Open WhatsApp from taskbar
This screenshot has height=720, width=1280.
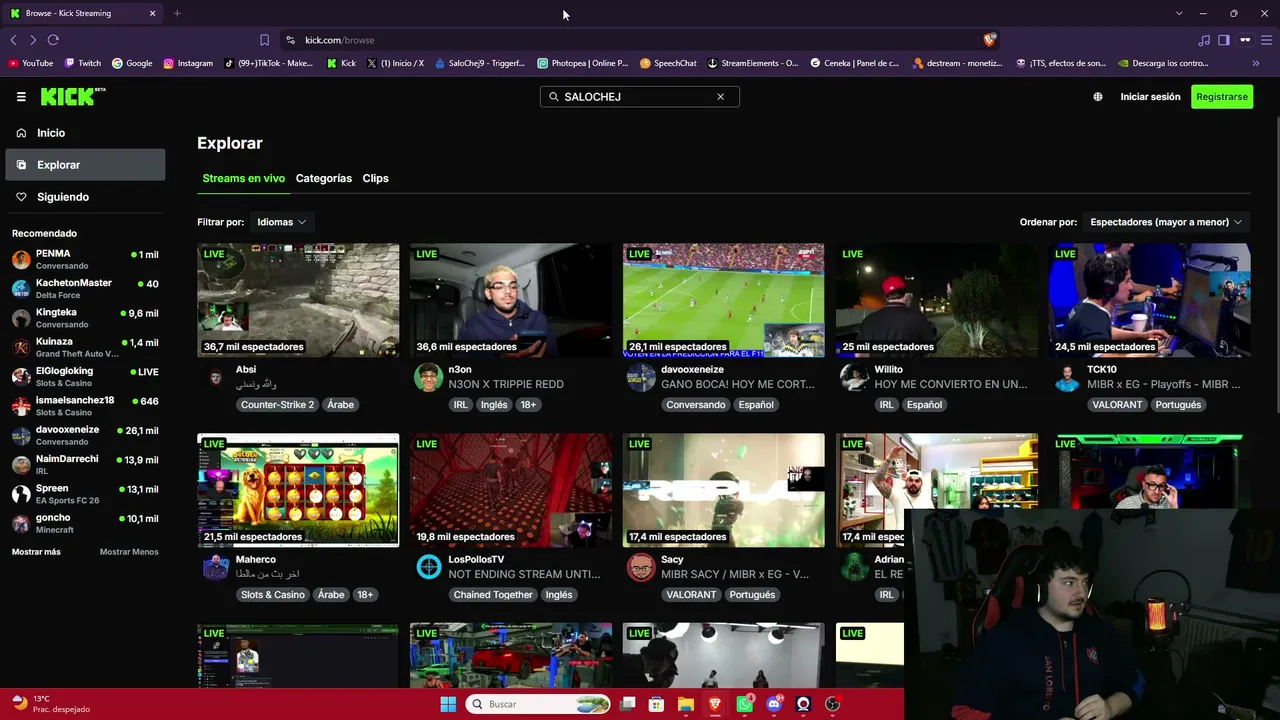click(x=744, y=704)
